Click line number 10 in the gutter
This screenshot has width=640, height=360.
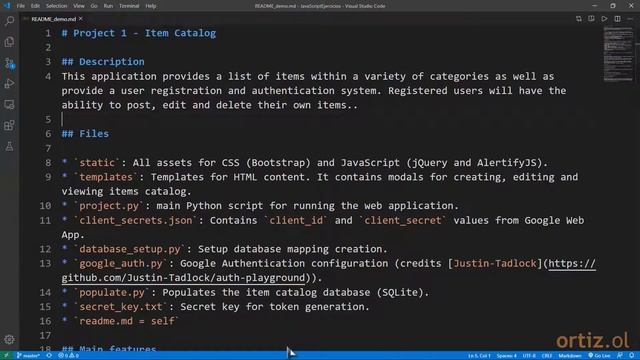pos(45,206)
